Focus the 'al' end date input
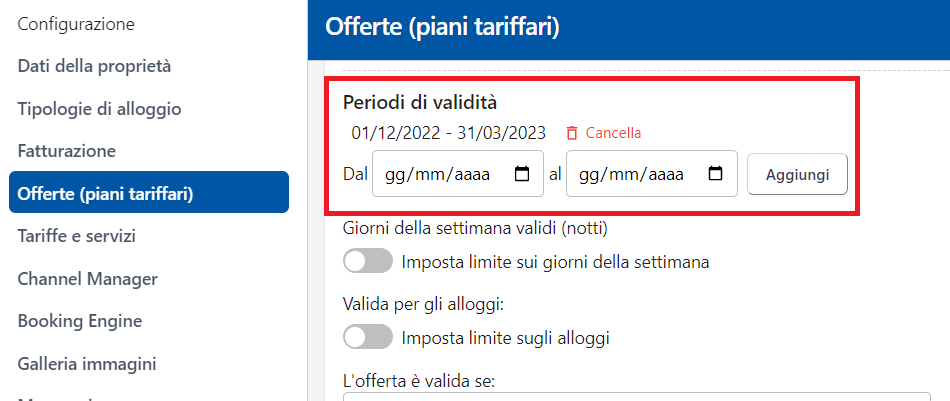This screenshot has height=401, width=950. (634, 174)
